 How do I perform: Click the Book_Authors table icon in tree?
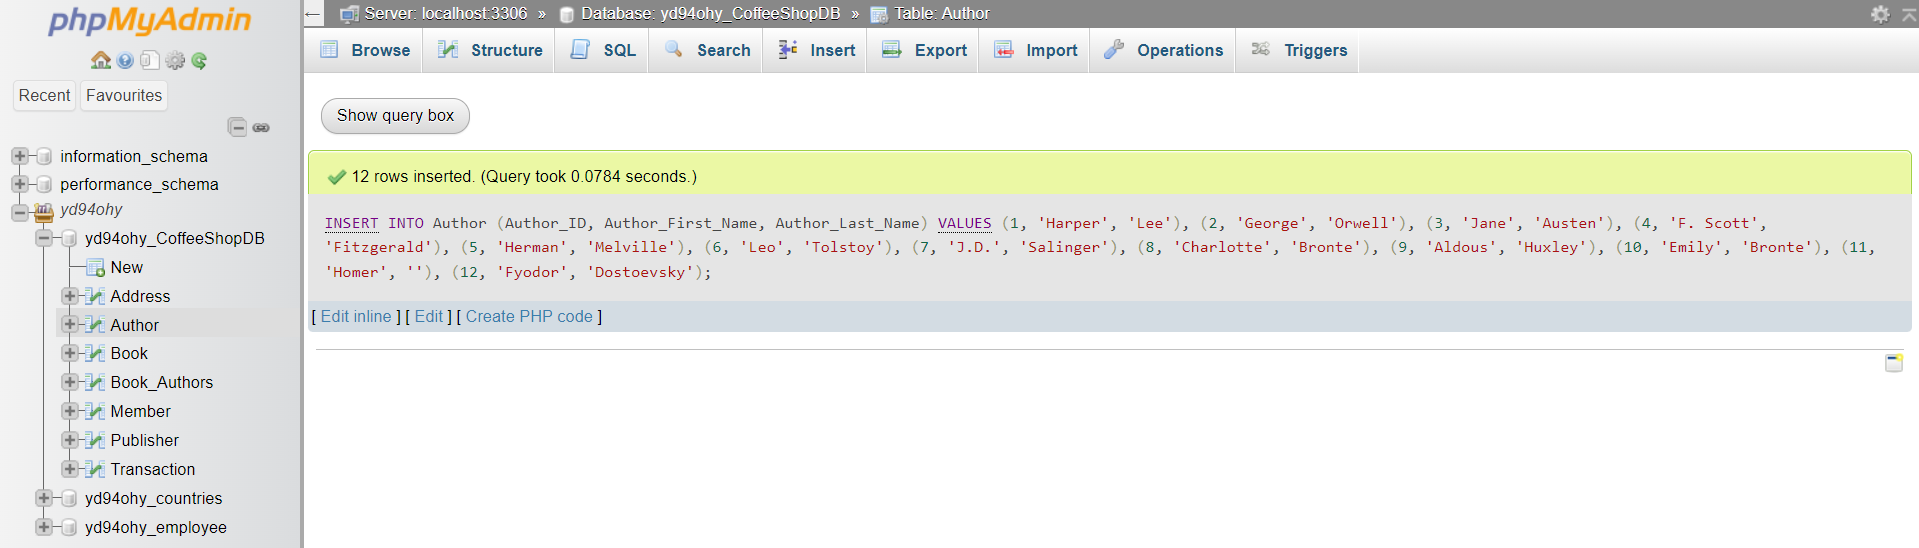(96, 382)
